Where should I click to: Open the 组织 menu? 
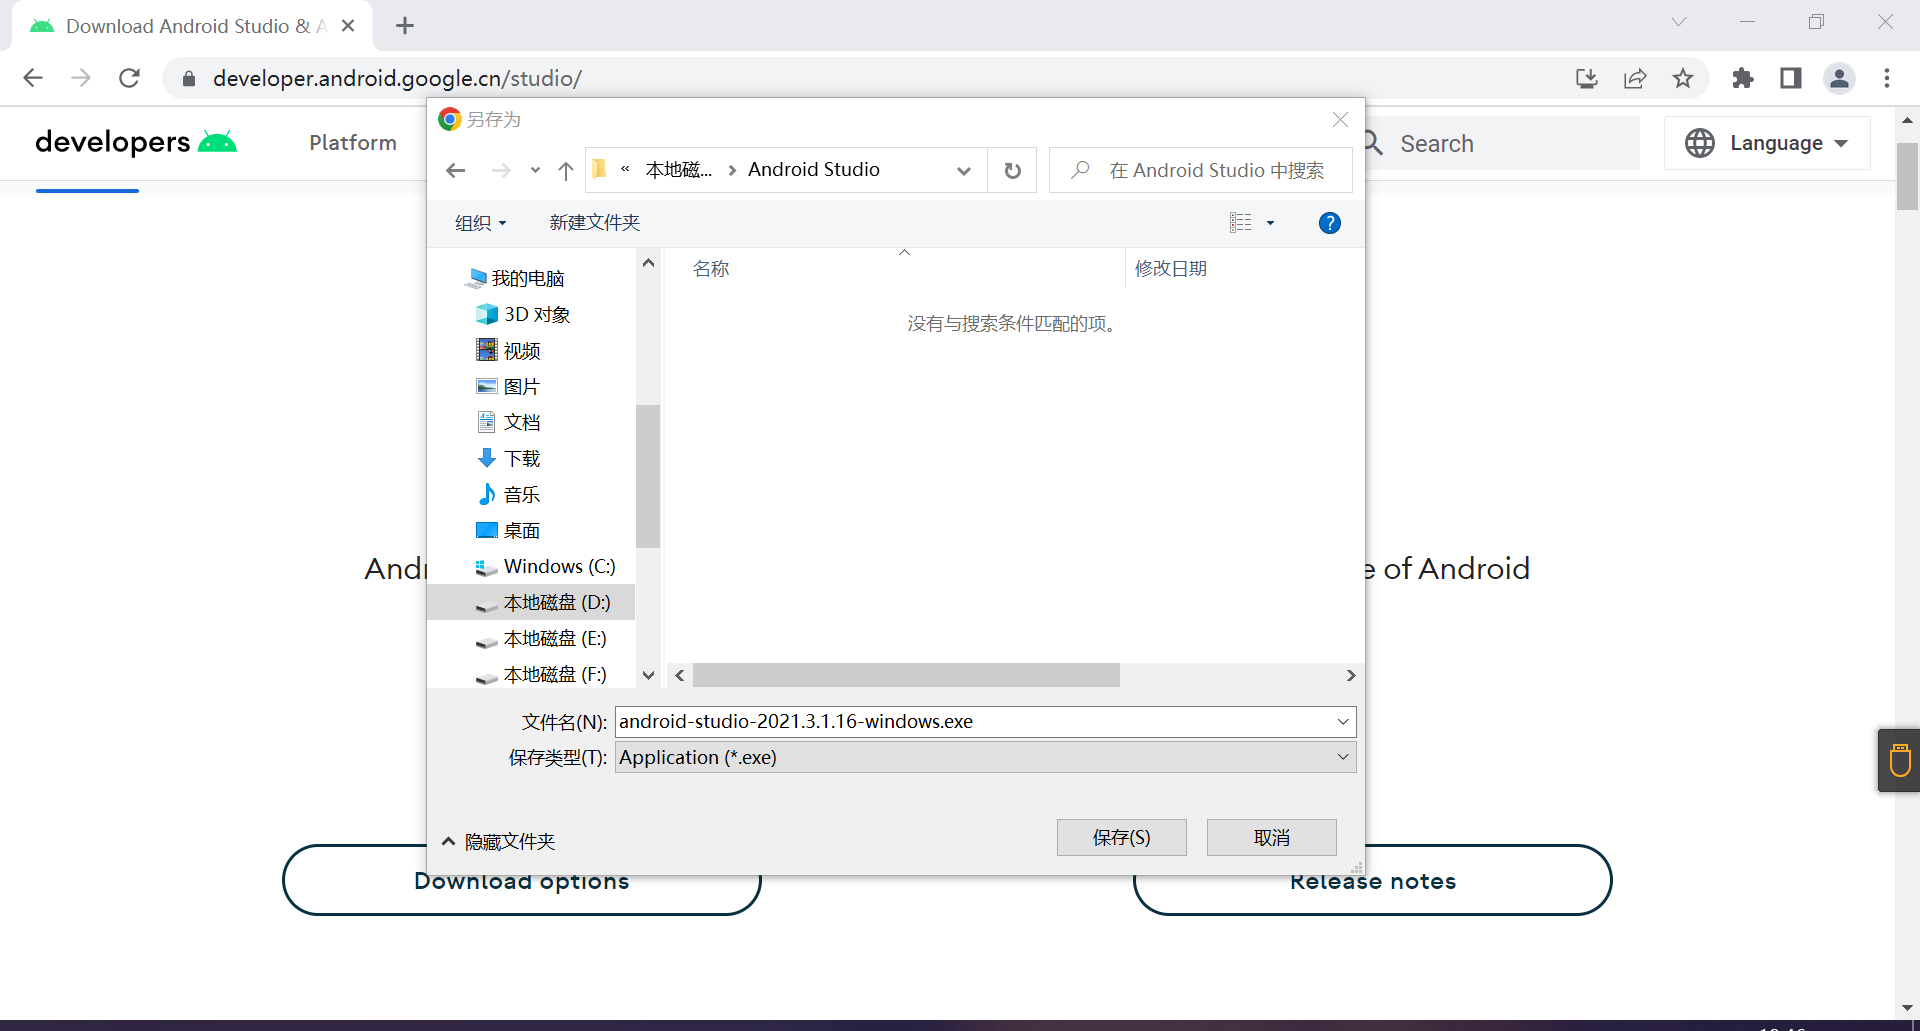pyautogui.click(x=480, y=223)
